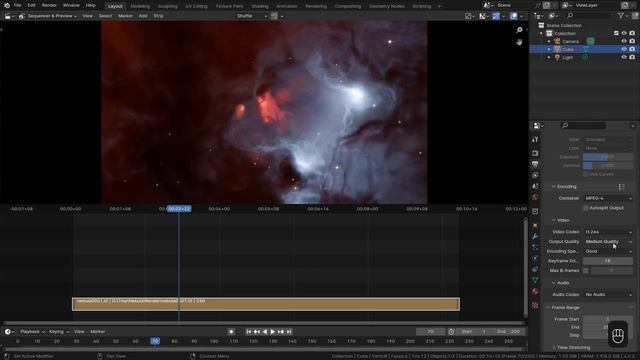Click the mouse overlay icon at bottom right
Image resolution: width=640 pixels, height=360 pixels.
coord(618,335)
